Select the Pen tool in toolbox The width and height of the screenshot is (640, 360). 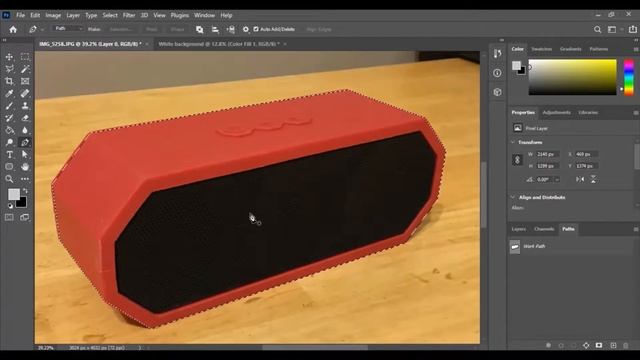point(25,142)
